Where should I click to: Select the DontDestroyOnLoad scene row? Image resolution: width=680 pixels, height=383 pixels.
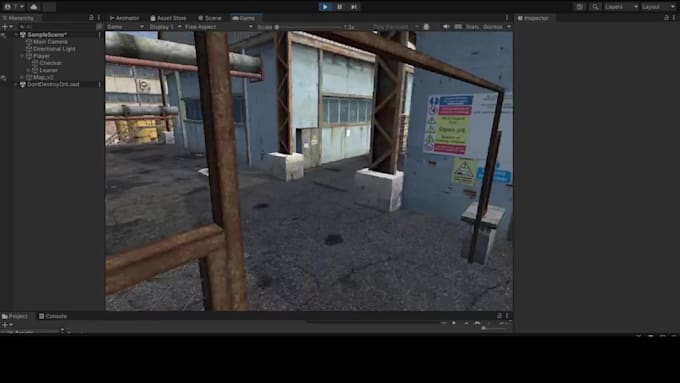(52, 85)
